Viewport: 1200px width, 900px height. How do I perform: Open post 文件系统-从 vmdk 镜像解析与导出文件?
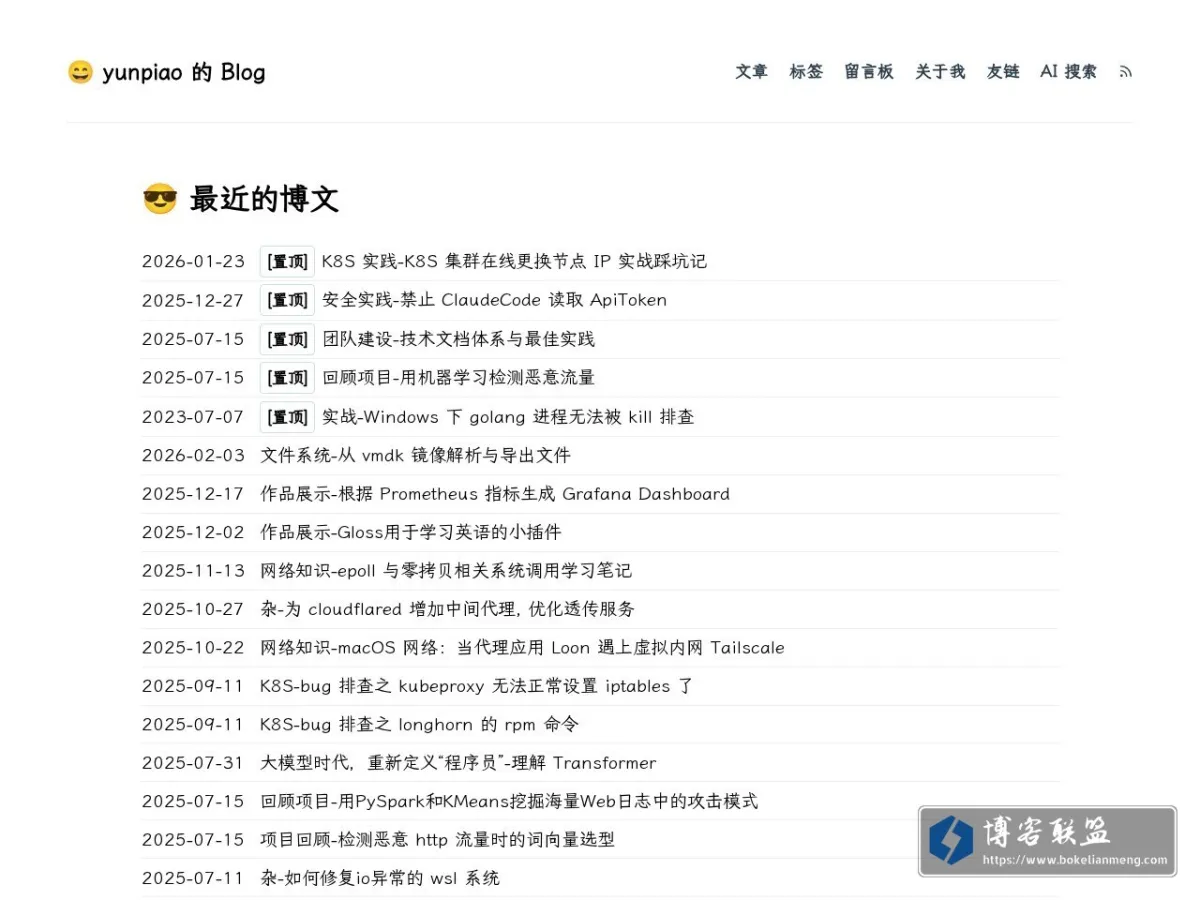click(x=415, y=455)
